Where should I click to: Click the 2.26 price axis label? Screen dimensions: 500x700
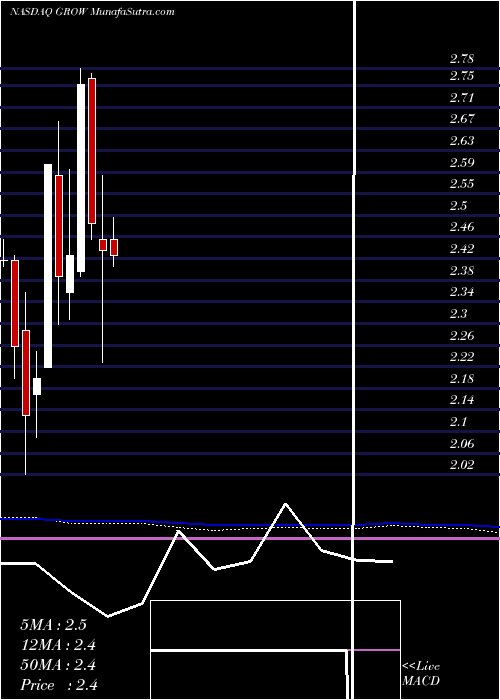pos(462,335)
